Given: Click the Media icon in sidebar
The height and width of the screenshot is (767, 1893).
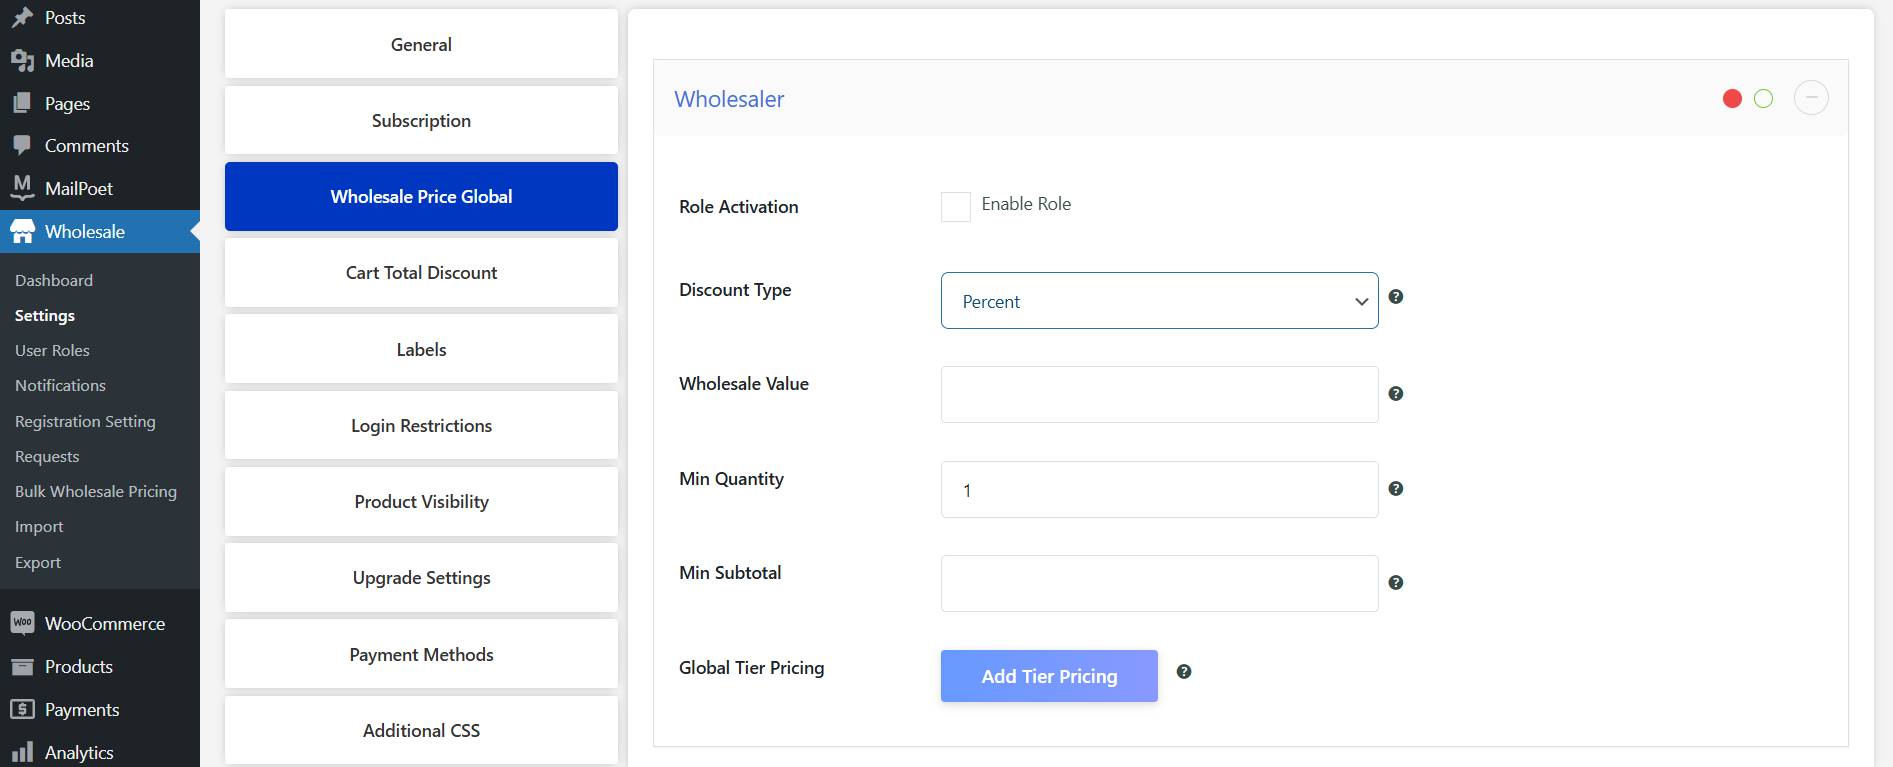Looking at the screenshot, I should (22, 61).
